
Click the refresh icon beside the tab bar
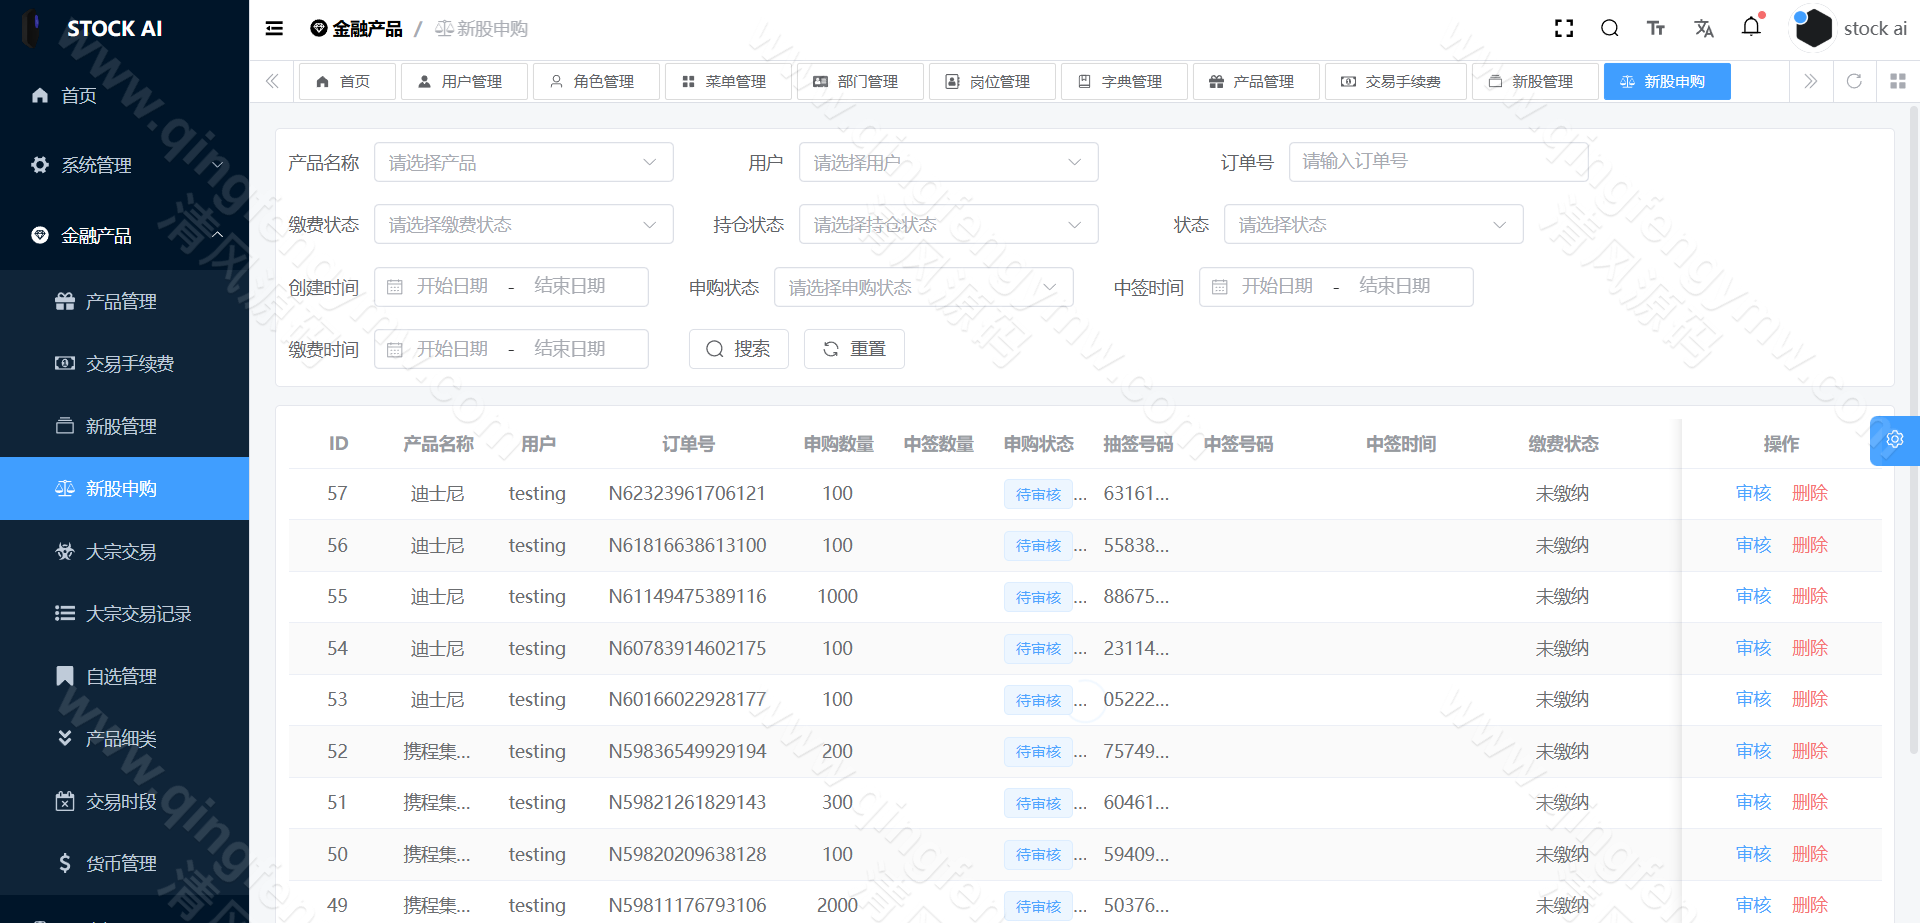tap(1854, 81)
